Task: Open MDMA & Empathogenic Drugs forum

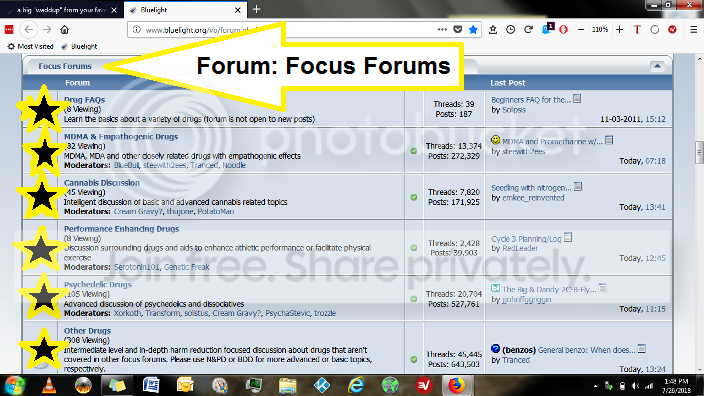Action: (121, 136)
